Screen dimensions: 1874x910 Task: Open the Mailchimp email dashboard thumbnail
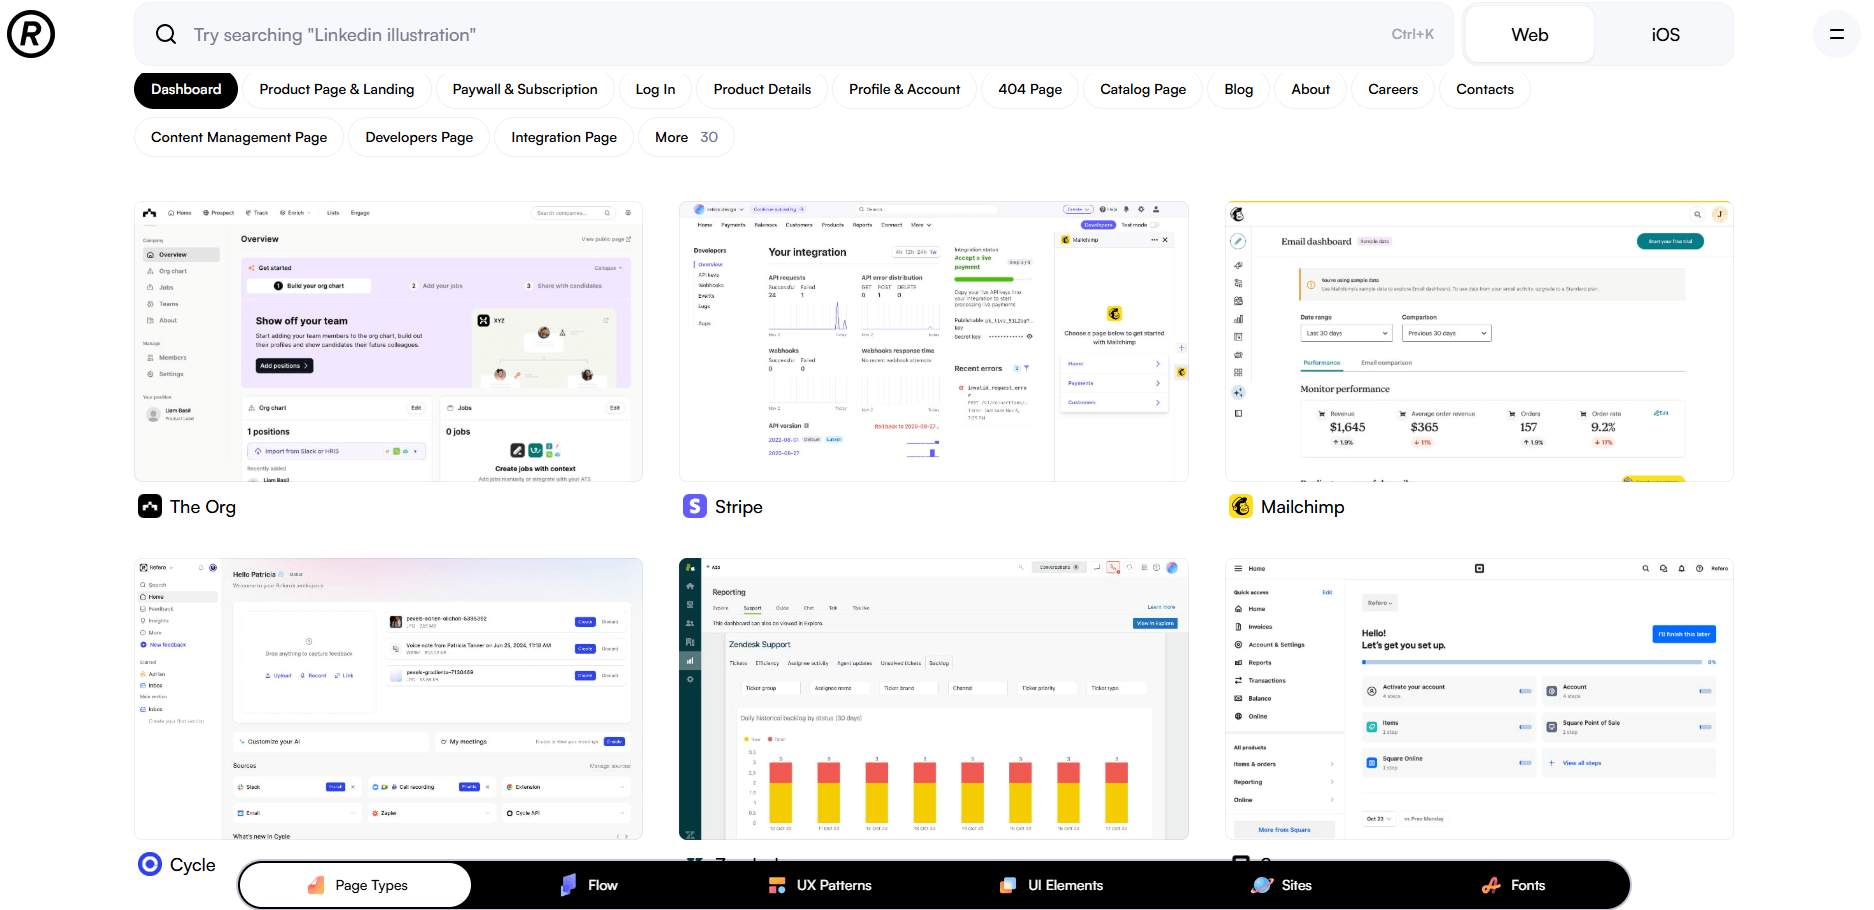coord(1479,341)
